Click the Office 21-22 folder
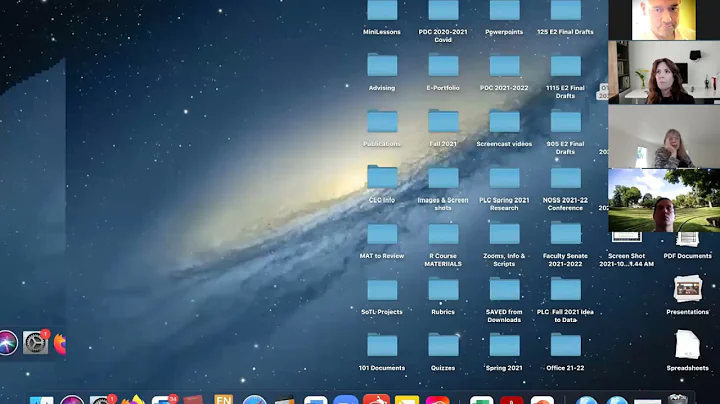720x404 pixels. tap(565, 345)
